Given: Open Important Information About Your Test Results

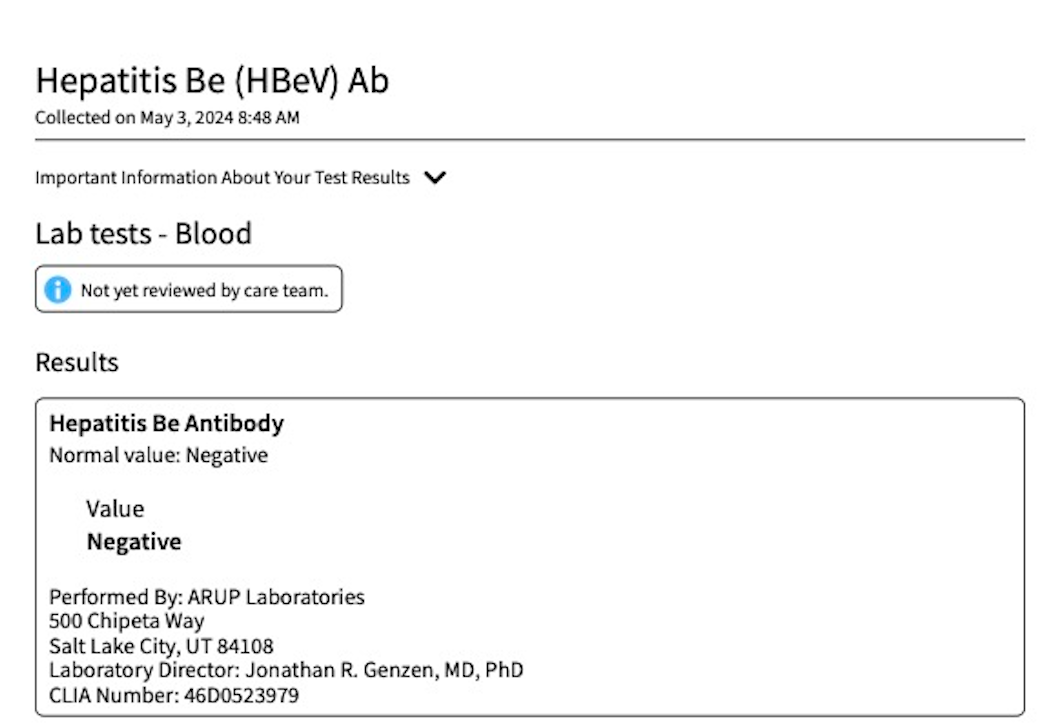Looking at the screenshot, I should [x=223, y=178].
